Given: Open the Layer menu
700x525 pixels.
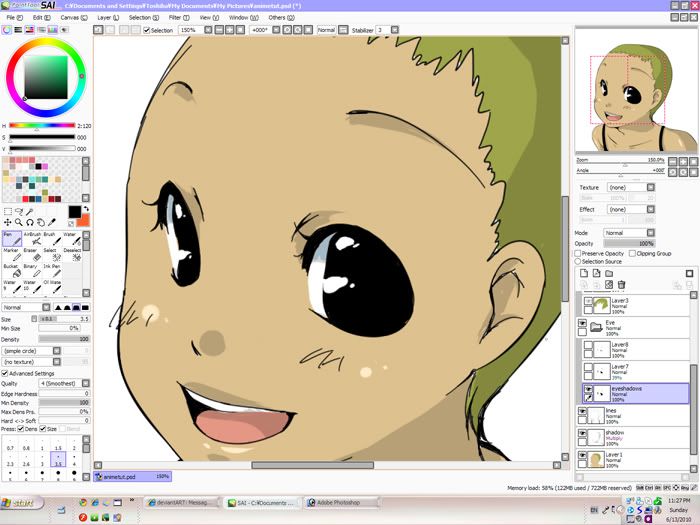Looking at the screenshot, I should (x=108, y=17).
